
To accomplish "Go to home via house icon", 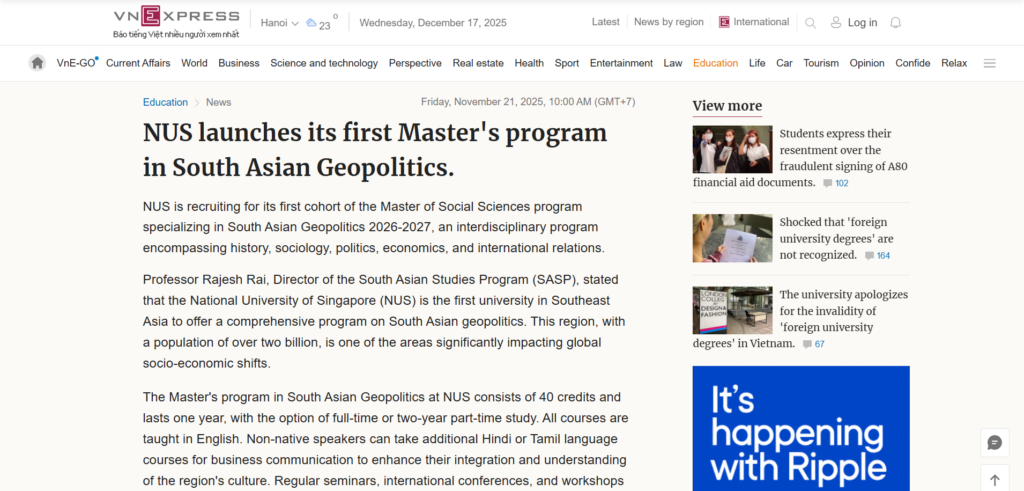I will coord(37,63).
